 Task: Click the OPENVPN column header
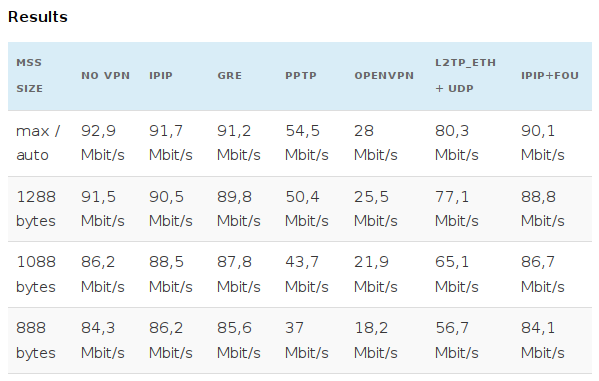[384, 76]
